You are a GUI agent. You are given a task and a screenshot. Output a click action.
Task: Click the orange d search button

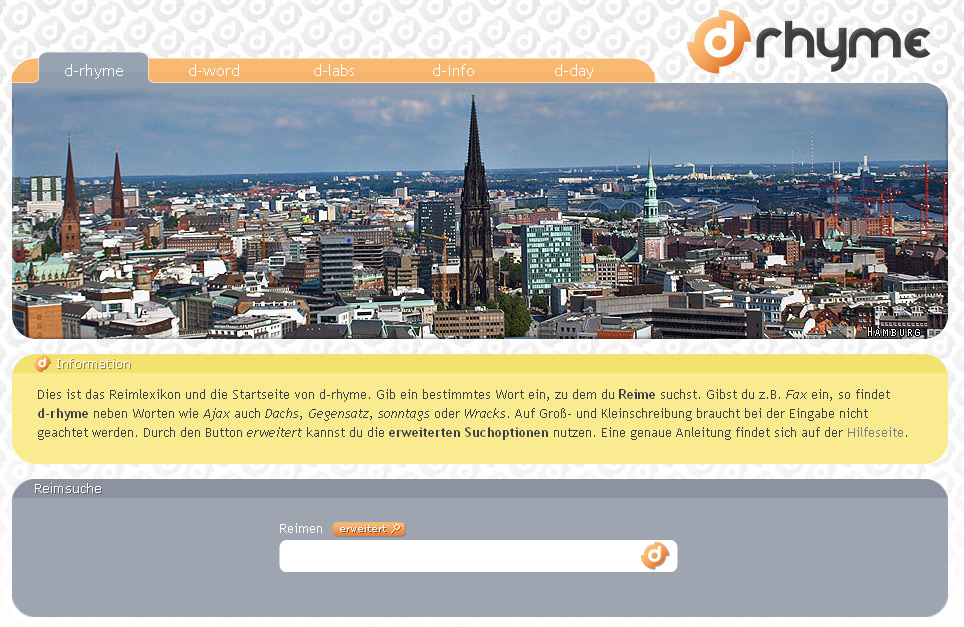[x=655, y=556]
